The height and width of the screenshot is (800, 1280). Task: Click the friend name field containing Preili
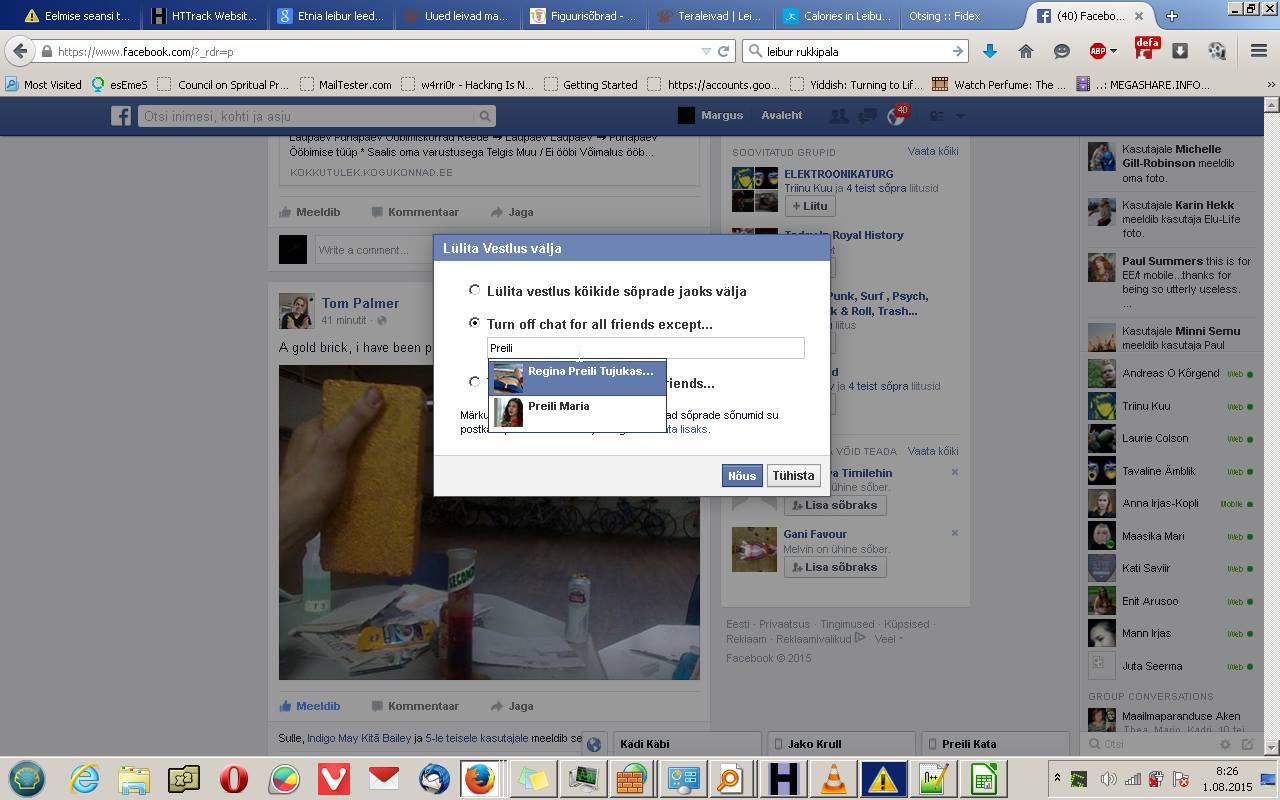click(x=646, y=348)
